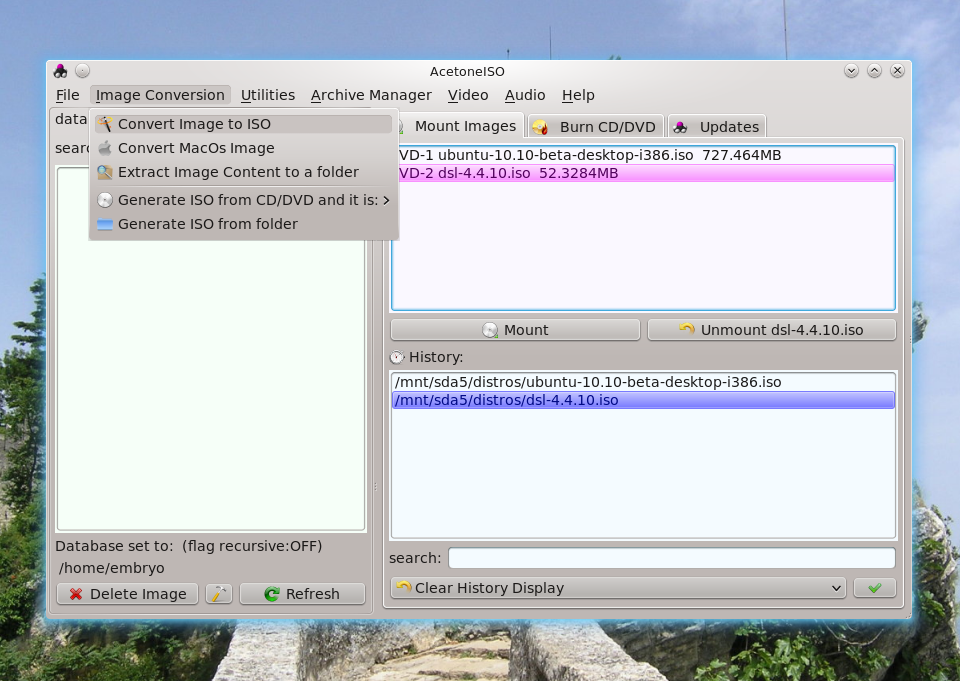Click the Database set to recursive flag text
Image resolution: width=960 pixels, height=681 pixels.
point(189,546)
